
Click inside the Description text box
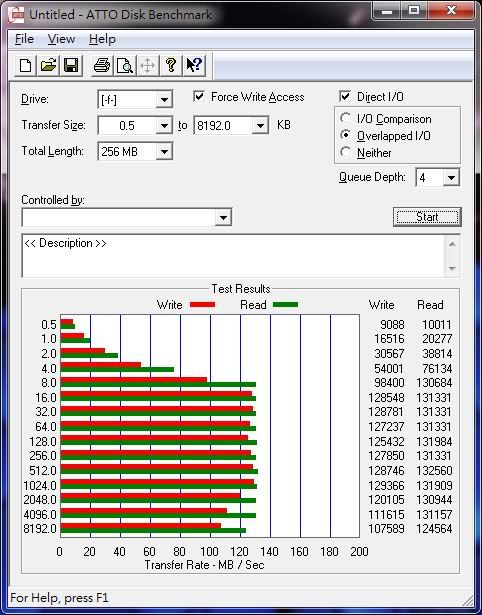point(233,256)
